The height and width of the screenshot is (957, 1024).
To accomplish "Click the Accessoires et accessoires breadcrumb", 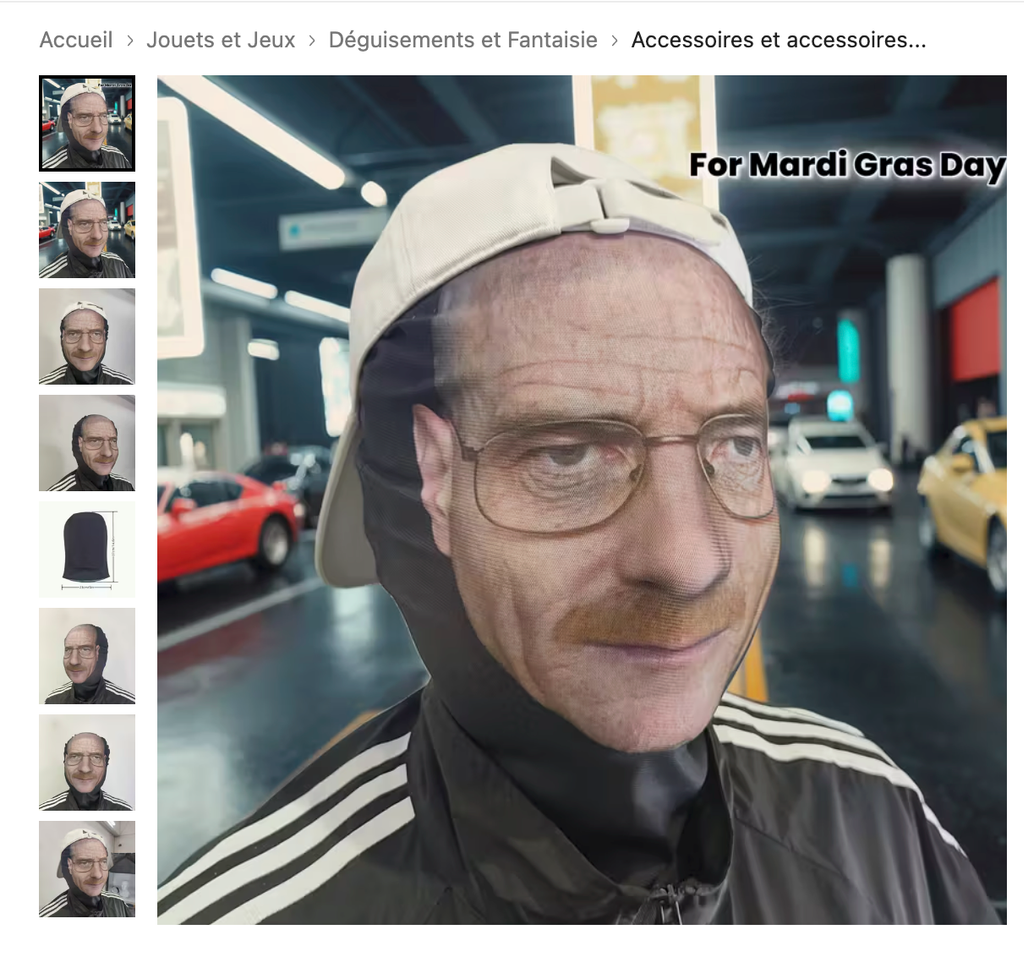I will click(778, 40).
